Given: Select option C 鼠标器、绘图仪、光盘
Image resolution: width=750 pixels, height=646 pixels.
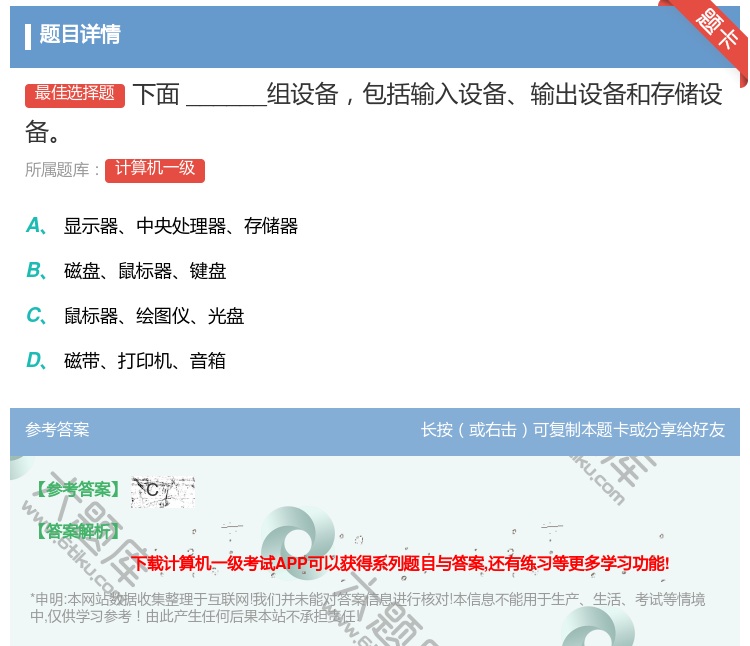Looking at the screenshot, I should [135, 316].
